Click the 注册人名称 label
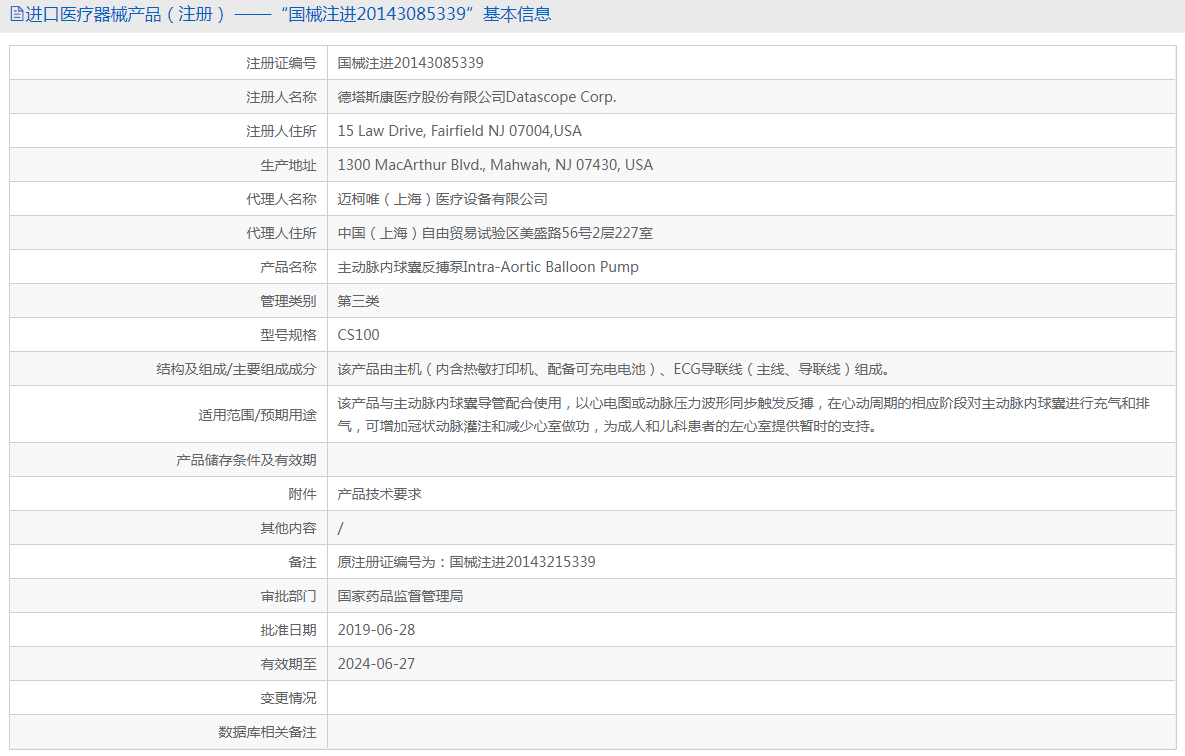Image resolution: width=1185 pixels, height=756 pixels. 281,98
